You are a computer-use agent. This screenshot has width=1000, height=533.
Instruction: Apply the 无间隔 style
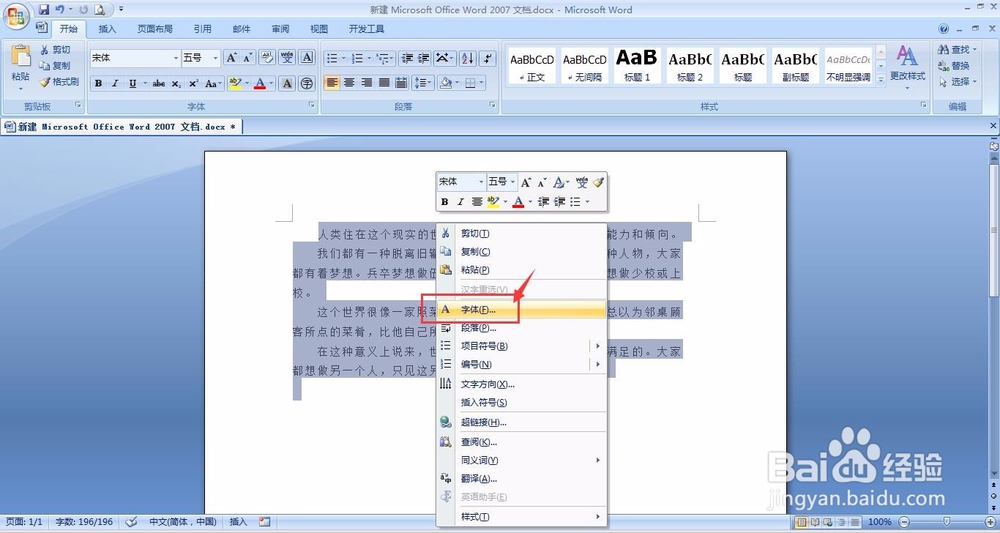tap(584, 65)
